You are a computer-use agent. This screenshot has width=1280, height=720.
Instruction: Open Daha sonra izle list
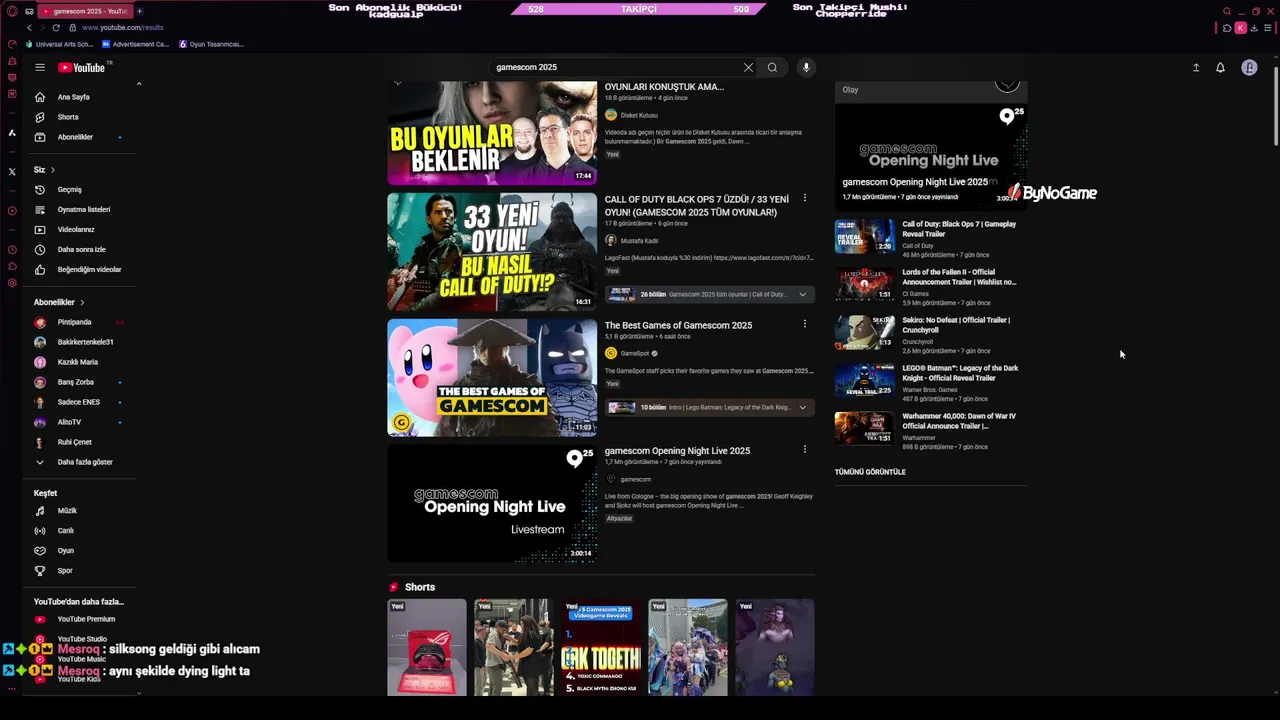pos(82,249)
